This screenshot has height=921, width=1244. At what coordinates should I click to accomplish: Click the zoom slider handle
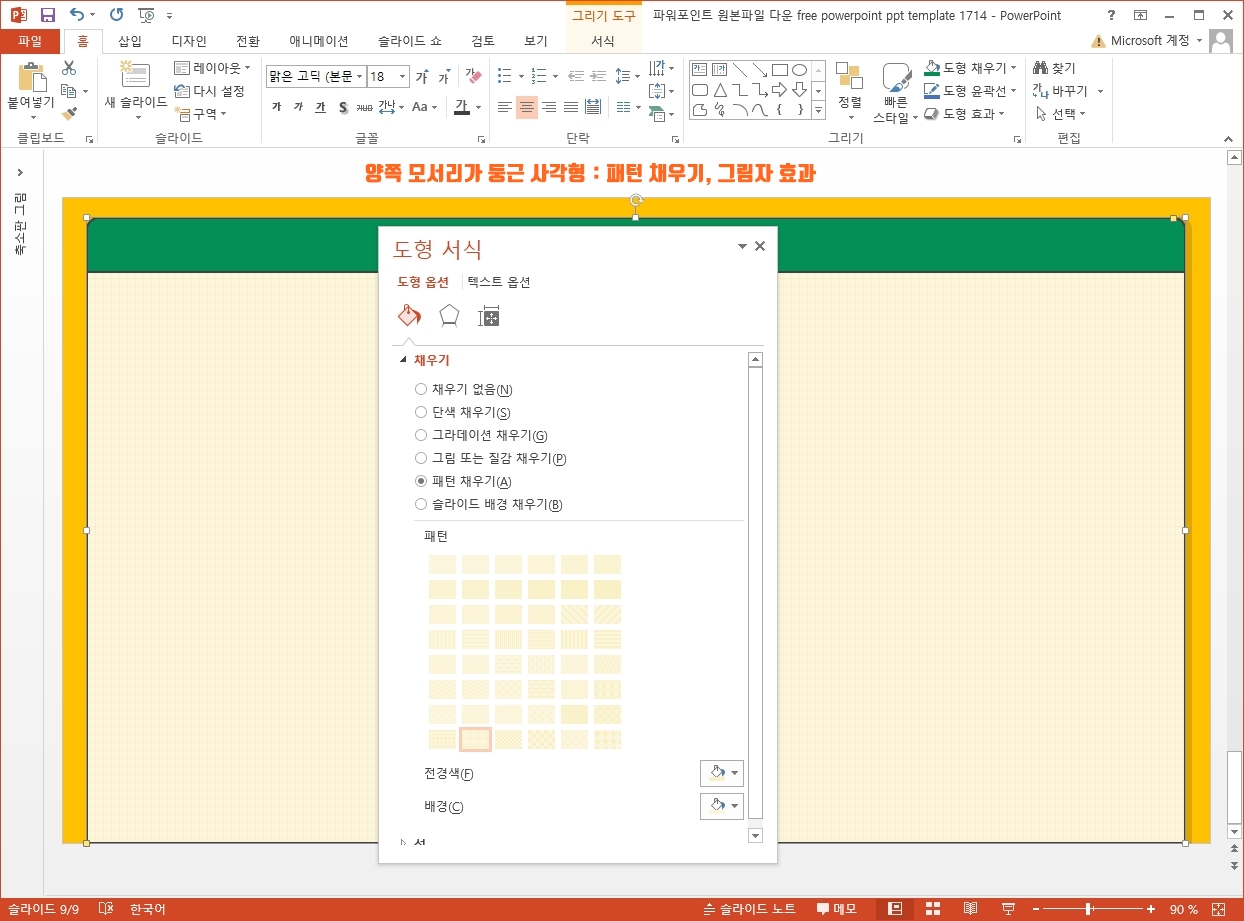pyautogui.click(x=1088, y=909)
